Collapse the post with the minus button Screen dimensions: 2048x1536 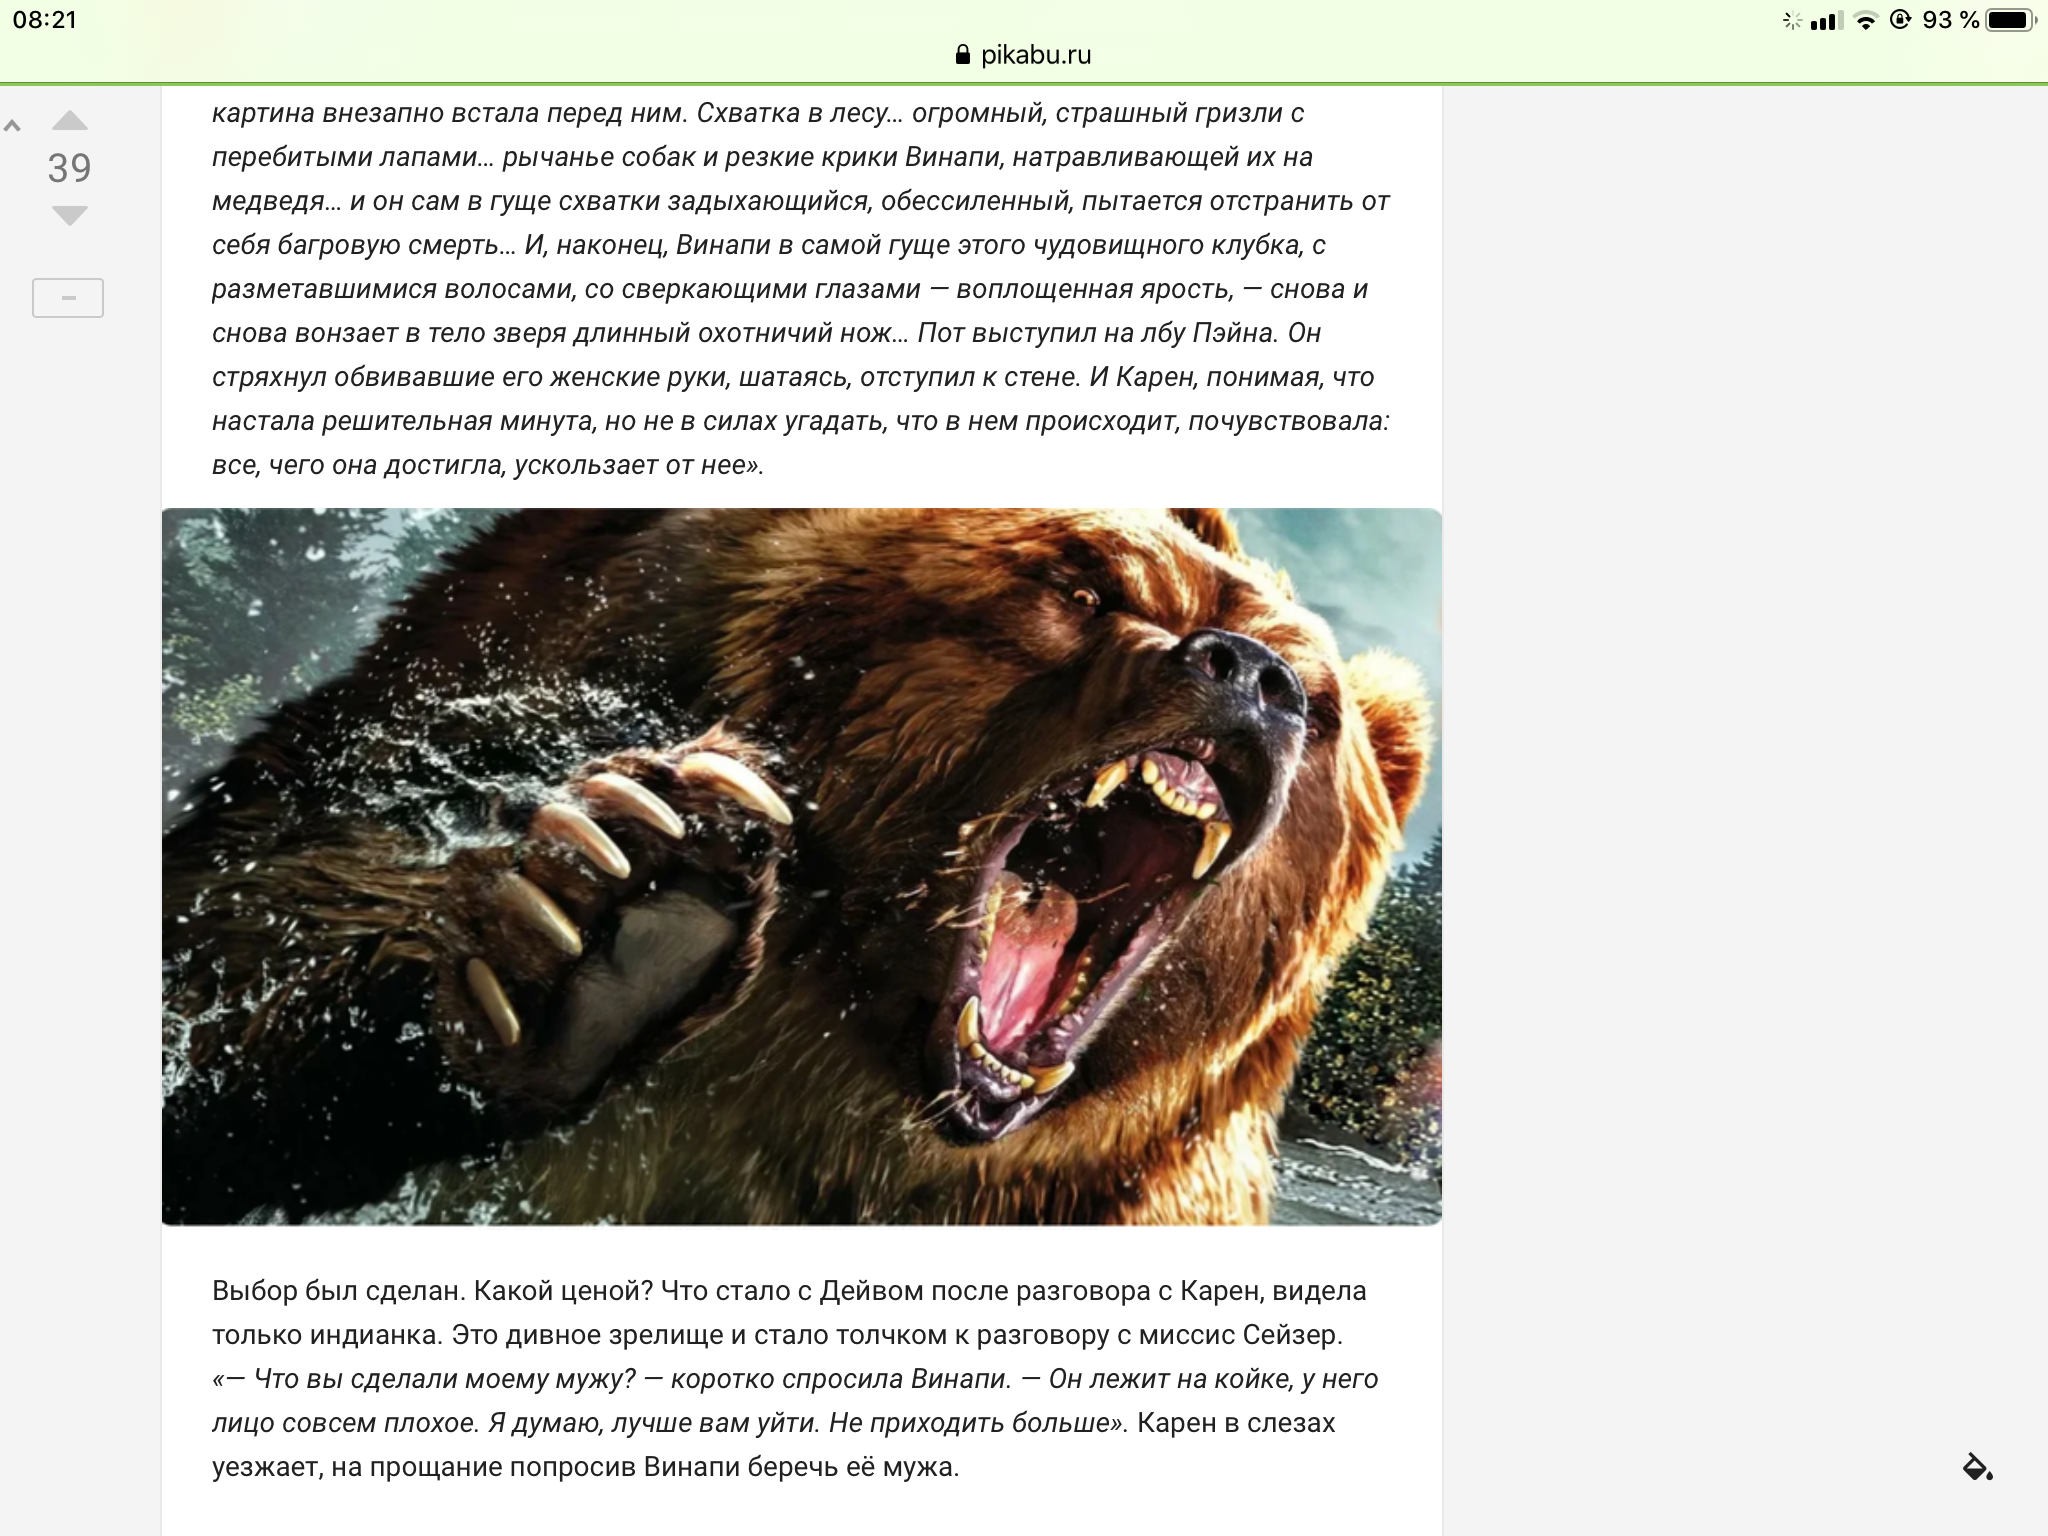pos(68,298)
